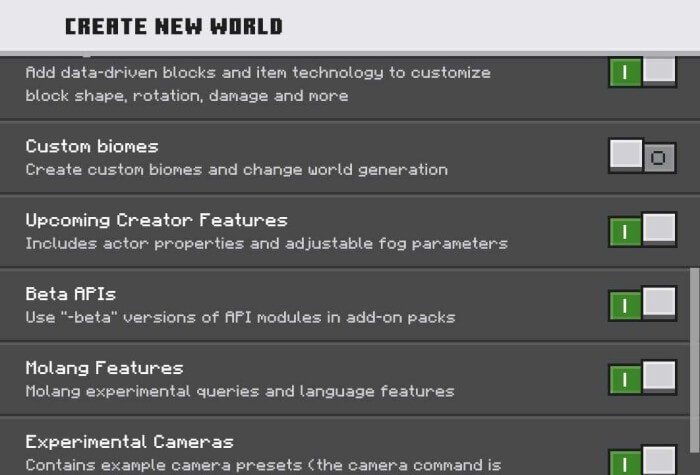Enable the Custom biomes toggle
Viewport: 700px width, 475px height.
click(643, 156)
